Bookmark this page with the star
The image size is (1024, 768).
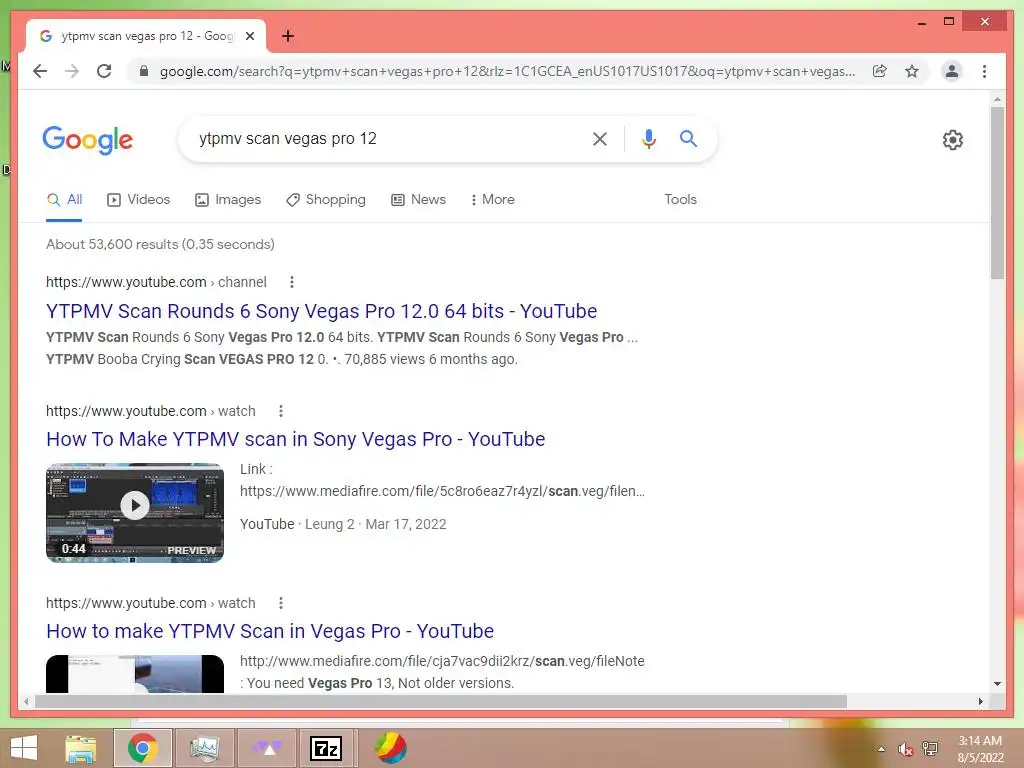pyautogui.click(x=912, y=71)
